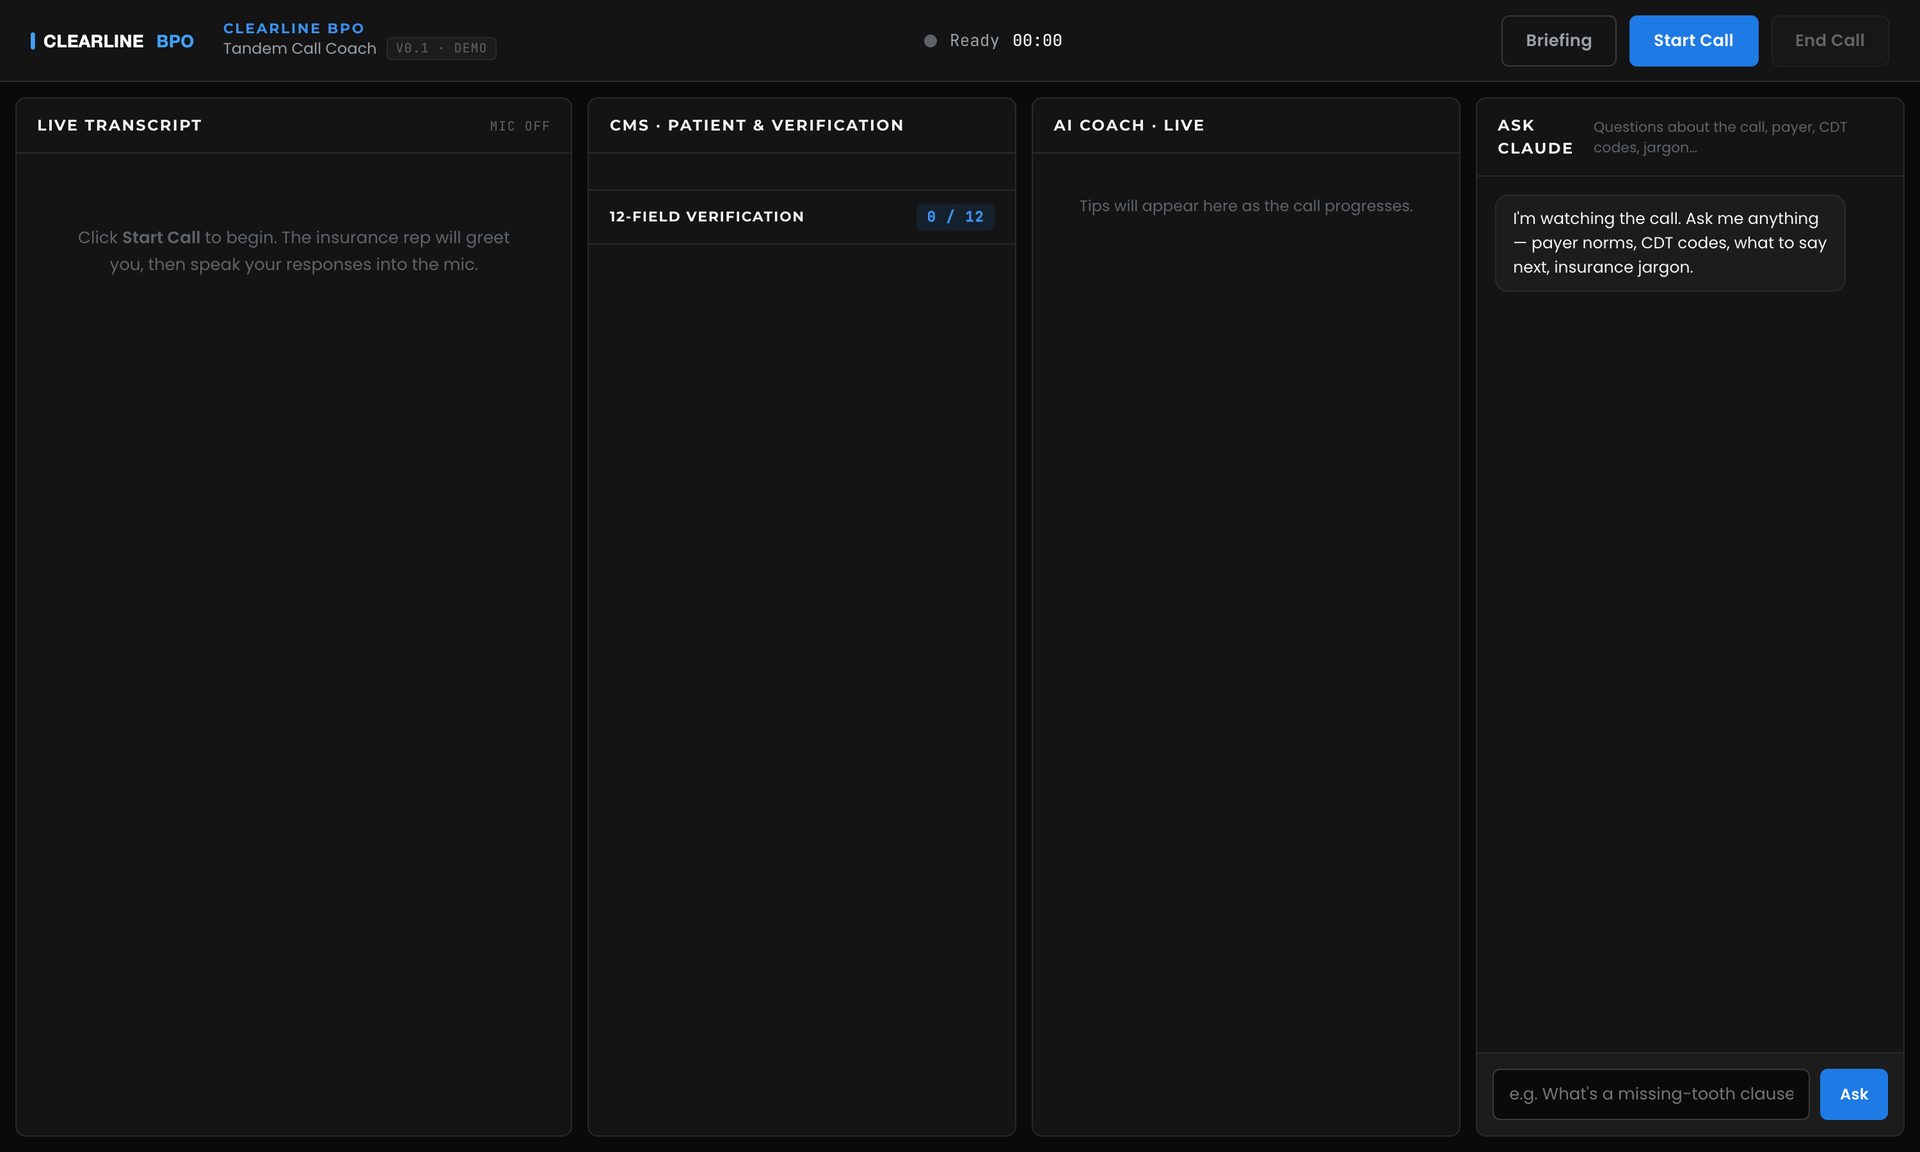
Task: Click the V0.1 DEMO version badge
Action: tap(441, 48)
